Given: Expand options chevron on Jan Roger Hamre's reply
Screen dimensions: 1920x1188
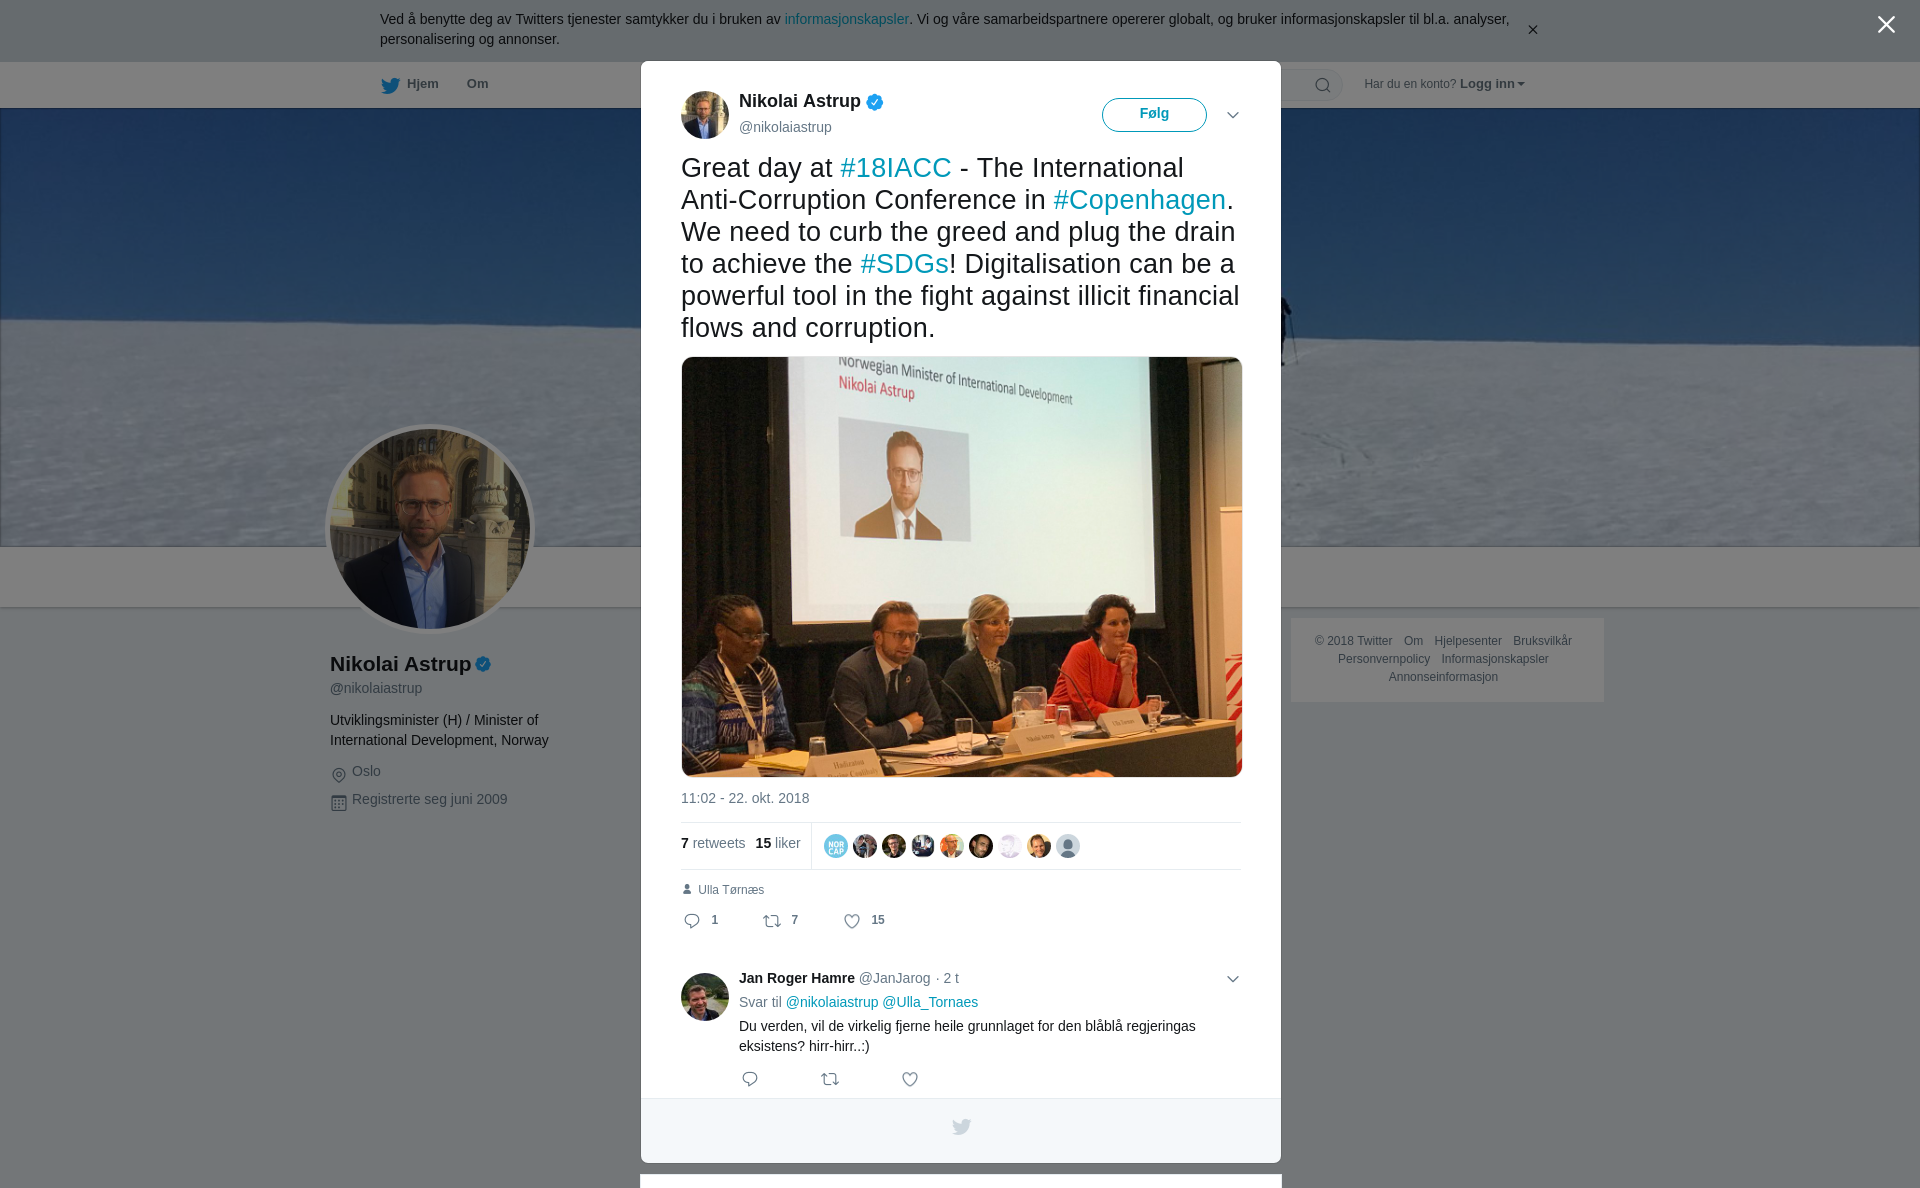Looking at the screenshot, I should pyautogui.click(x=1233, y=979).
